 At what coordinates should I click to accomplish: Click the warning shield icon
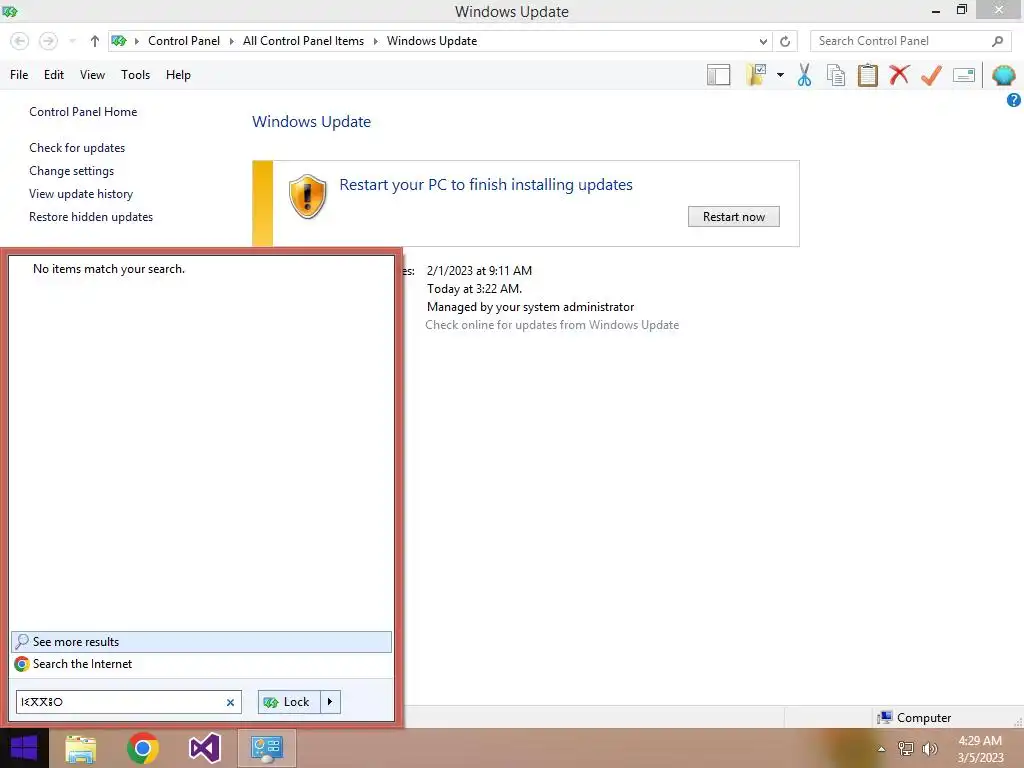pyautogui.click(x=308, y=196)
